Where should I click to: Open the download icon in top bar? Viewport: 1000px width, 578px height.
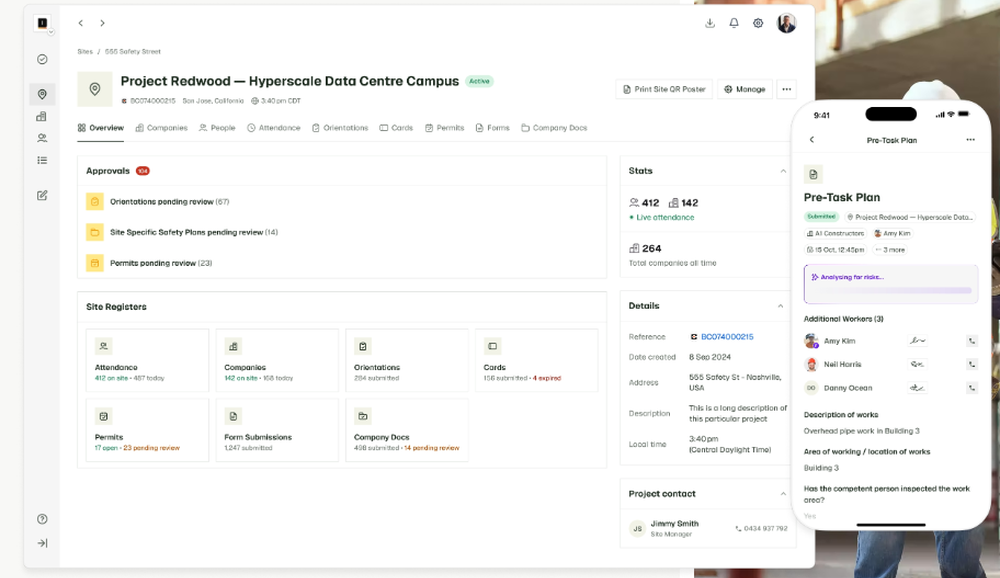click(x=710, y=23)
